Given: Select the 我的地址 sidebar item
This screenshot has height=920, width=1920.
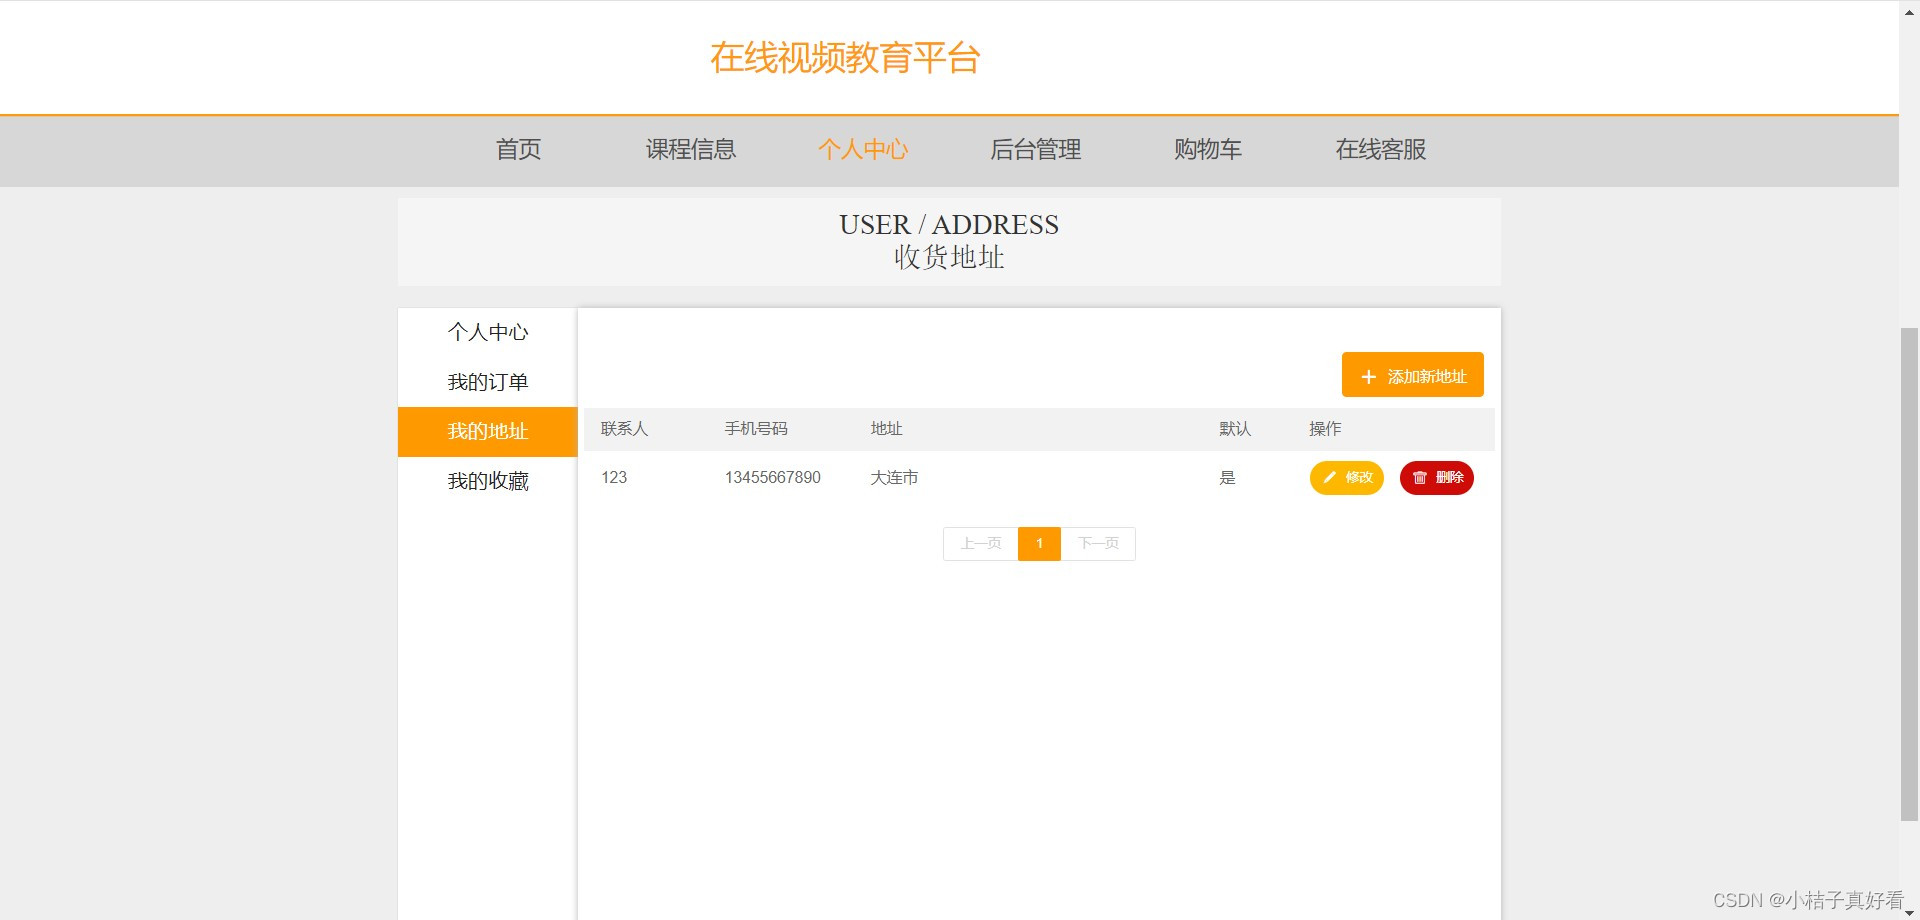Looking at the screenshot, I should (488, 432).
